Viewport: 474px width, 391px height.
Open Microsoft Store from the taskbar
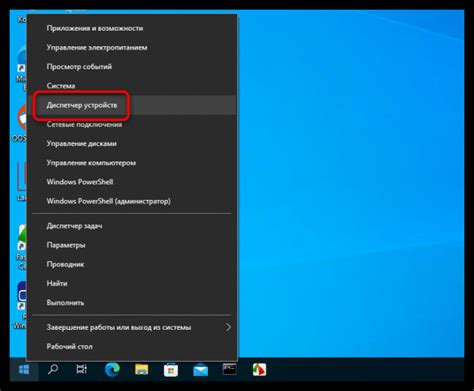(x=171, y=370)
